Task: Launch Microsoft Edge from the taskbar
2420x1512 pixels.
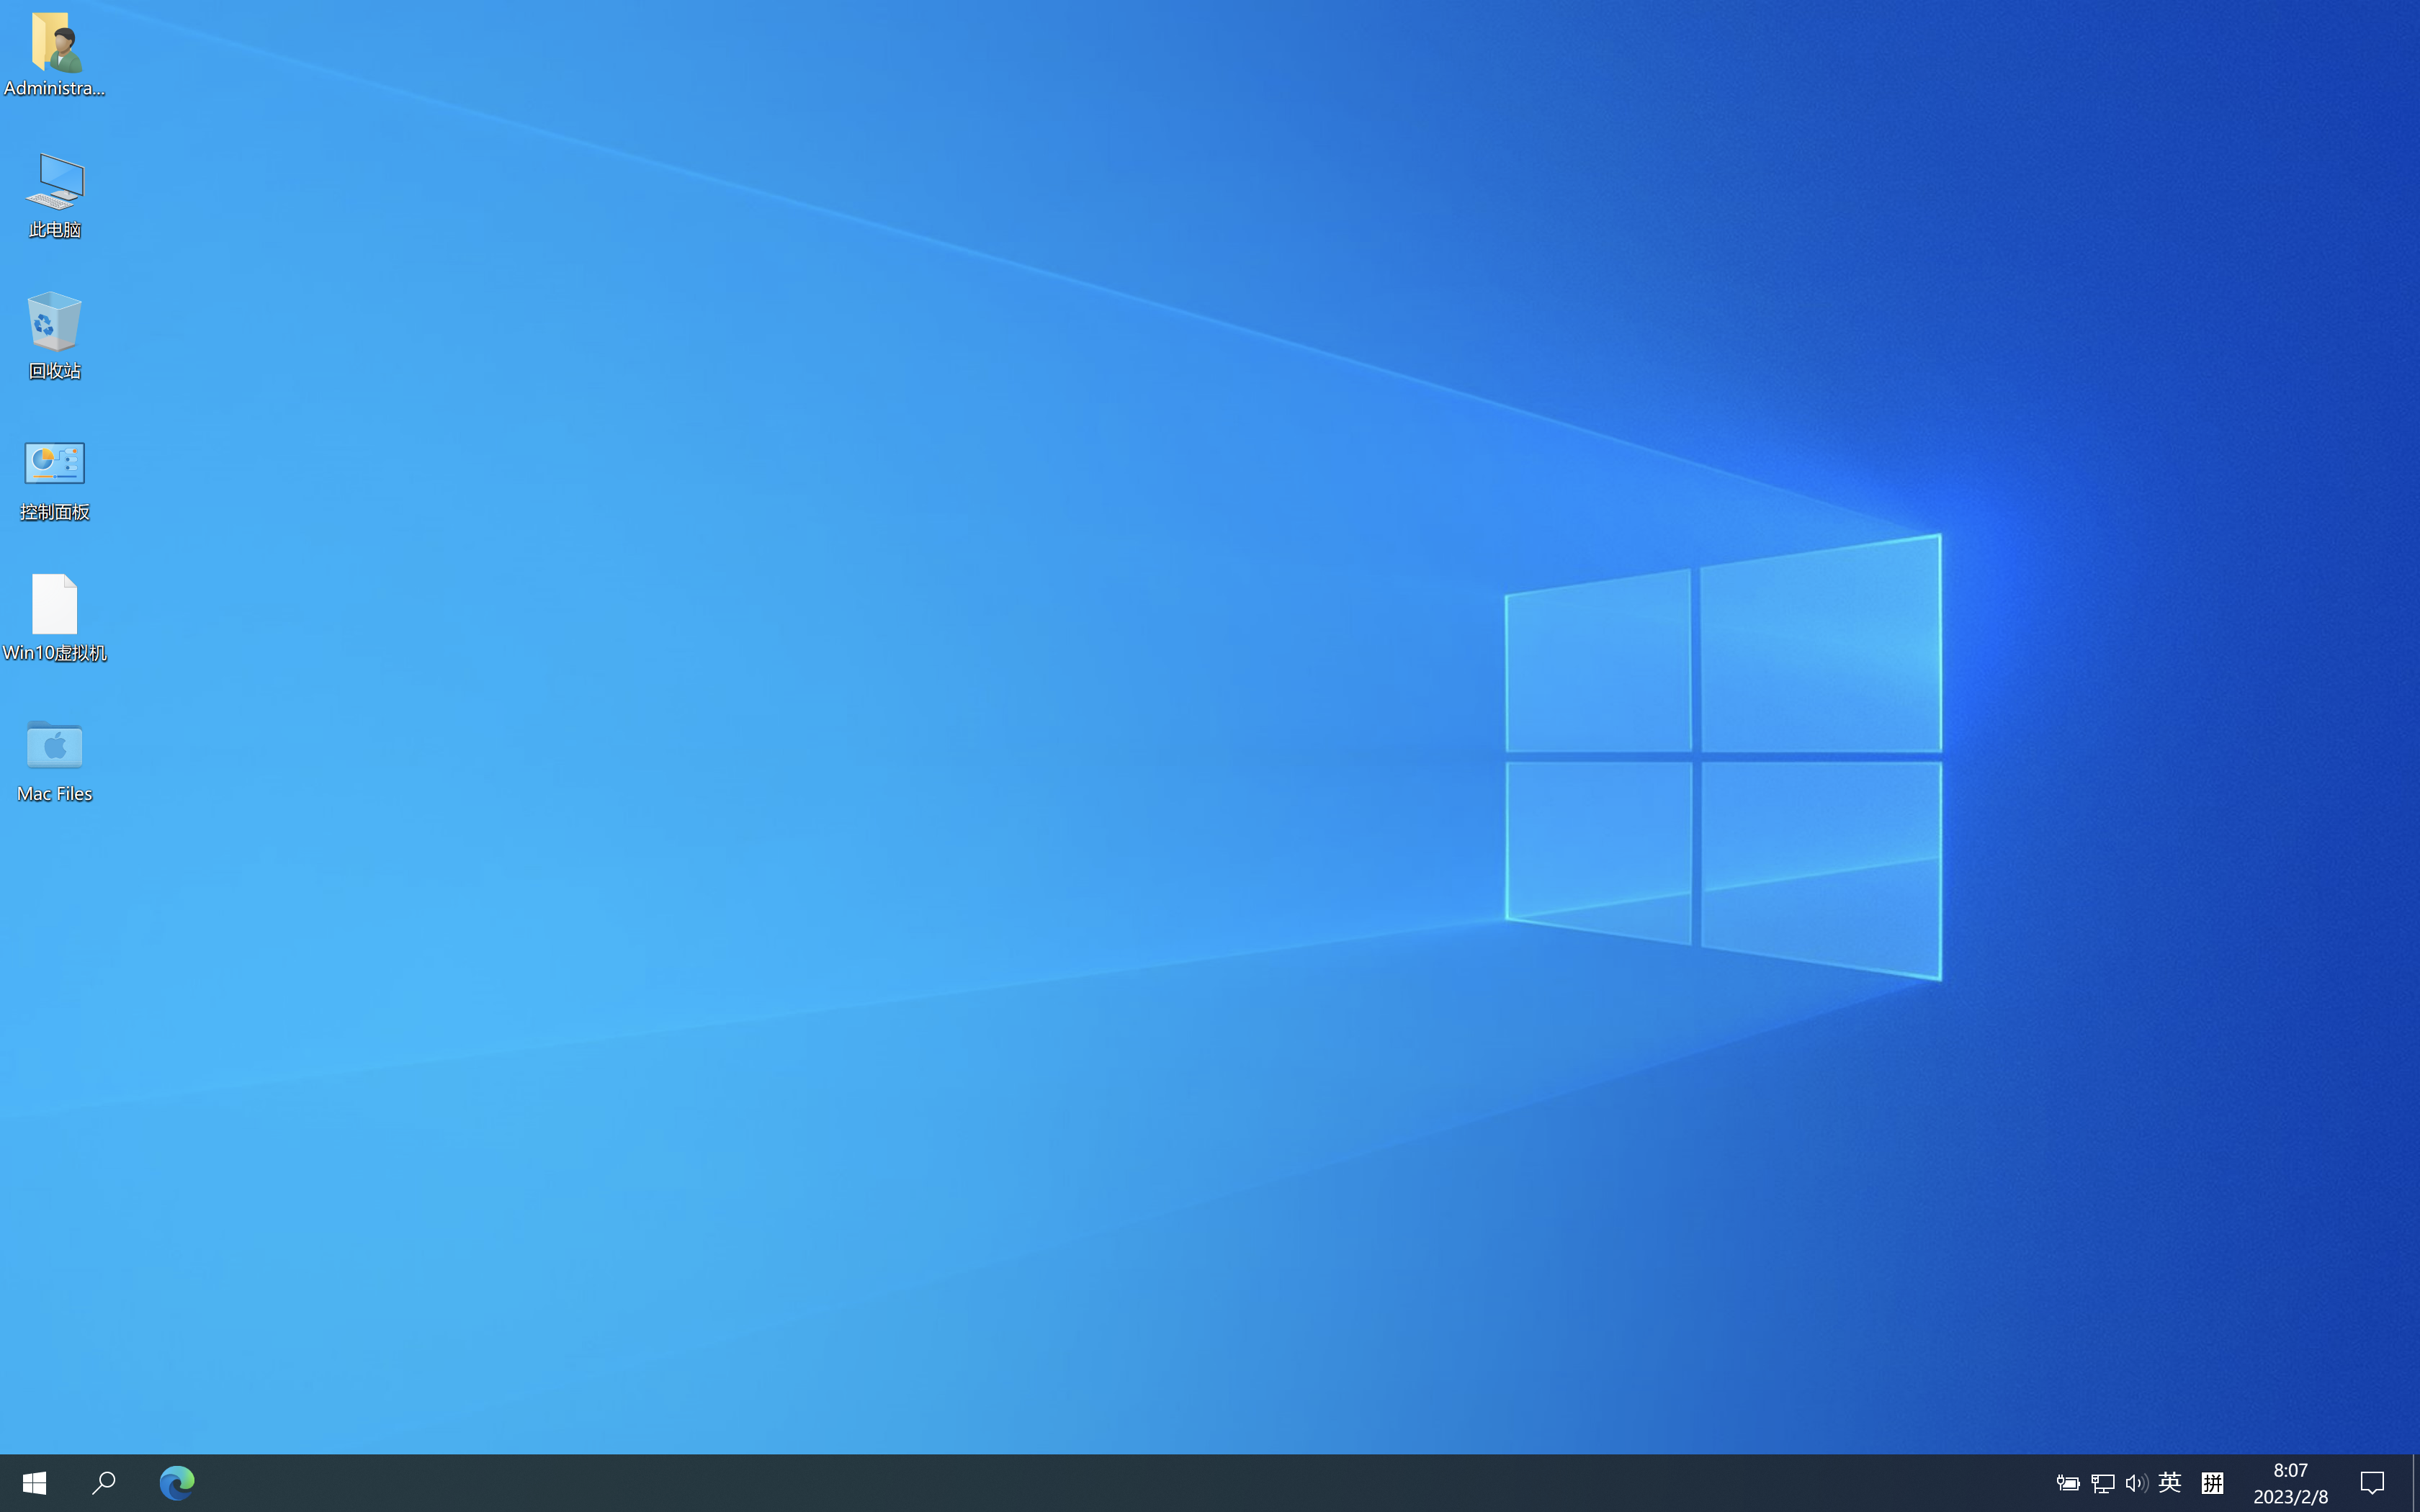Action: 177,1482
